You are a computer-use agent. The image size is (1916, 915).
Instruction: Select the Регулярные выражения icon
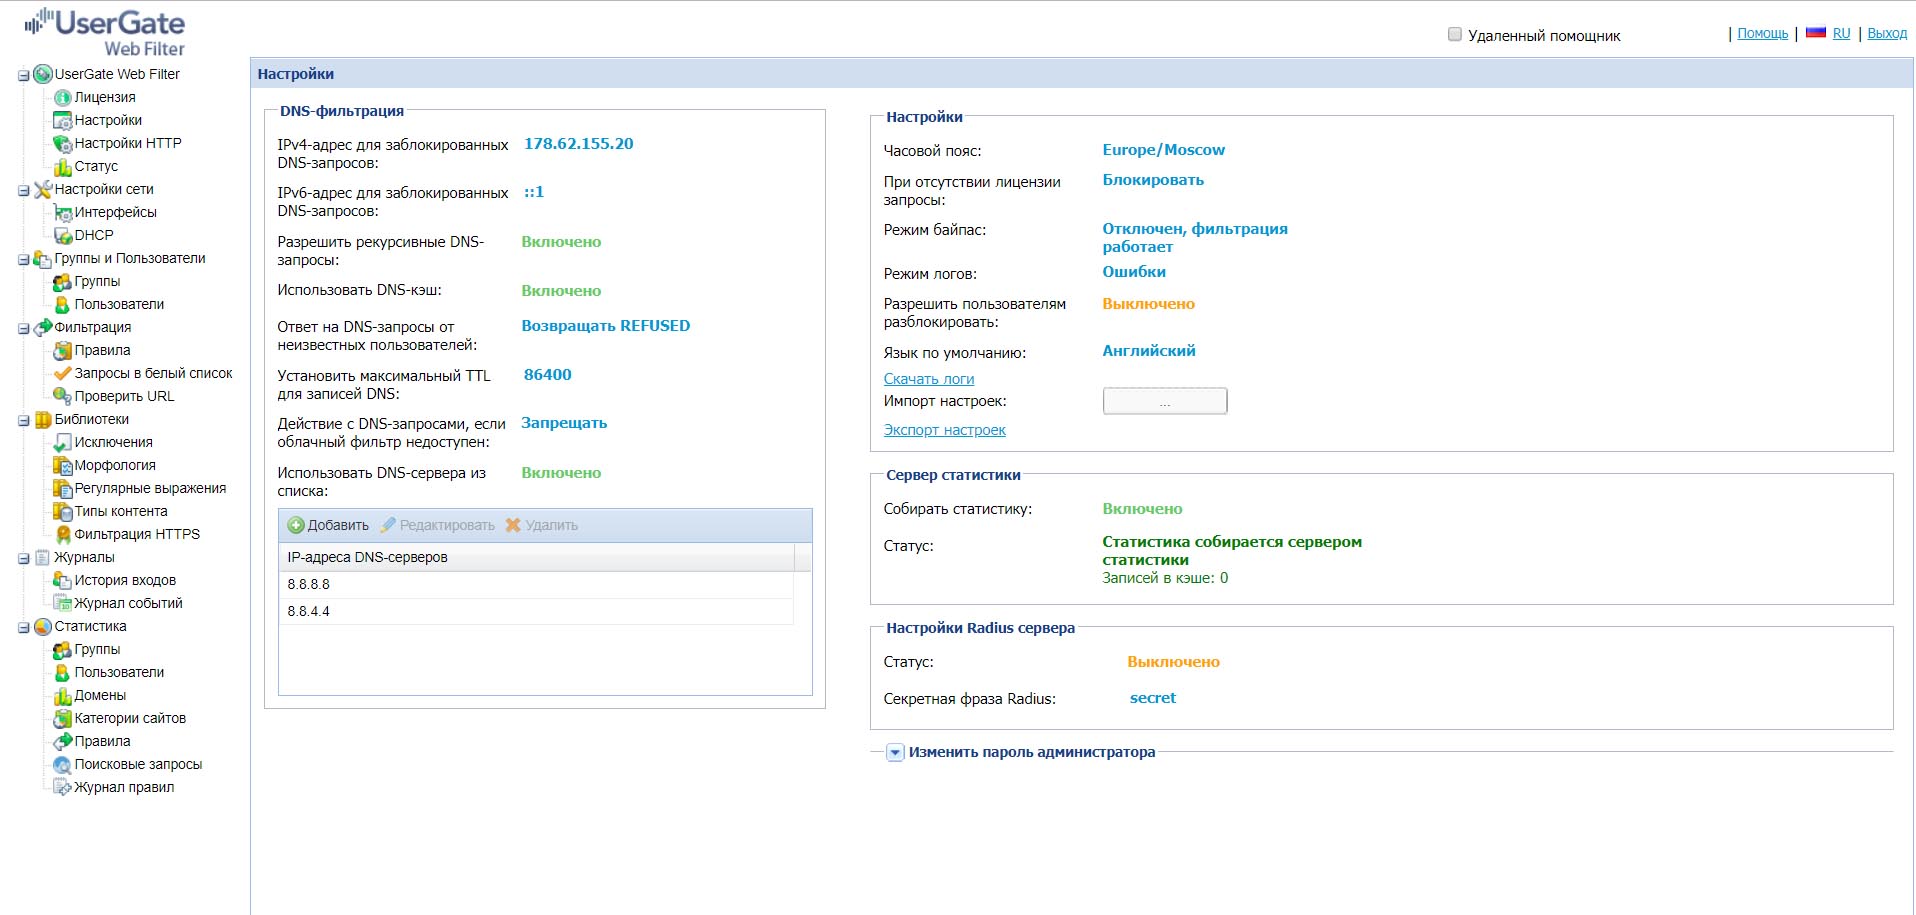click(x=63, y=488)
